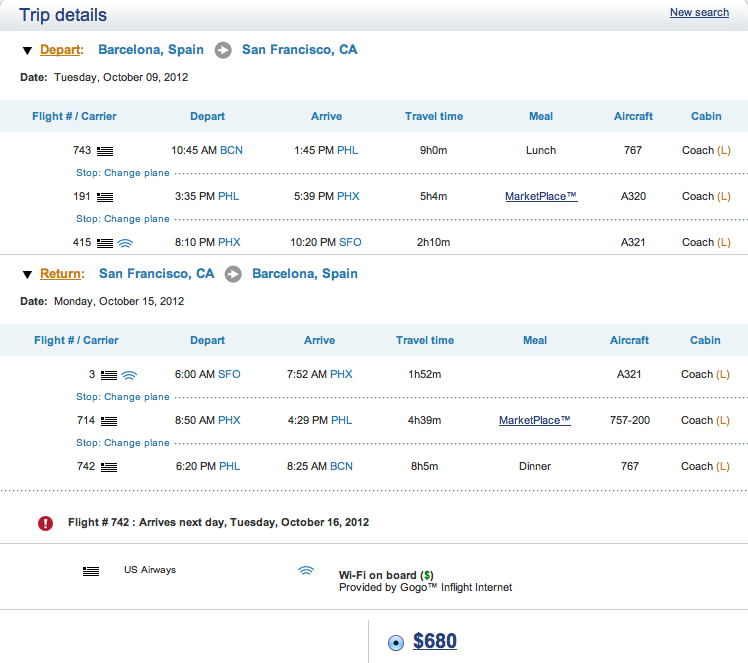Click the arrow icon between Barcelona and San Francisco
The image size is (748, 663).
click(x=223, y=50)
